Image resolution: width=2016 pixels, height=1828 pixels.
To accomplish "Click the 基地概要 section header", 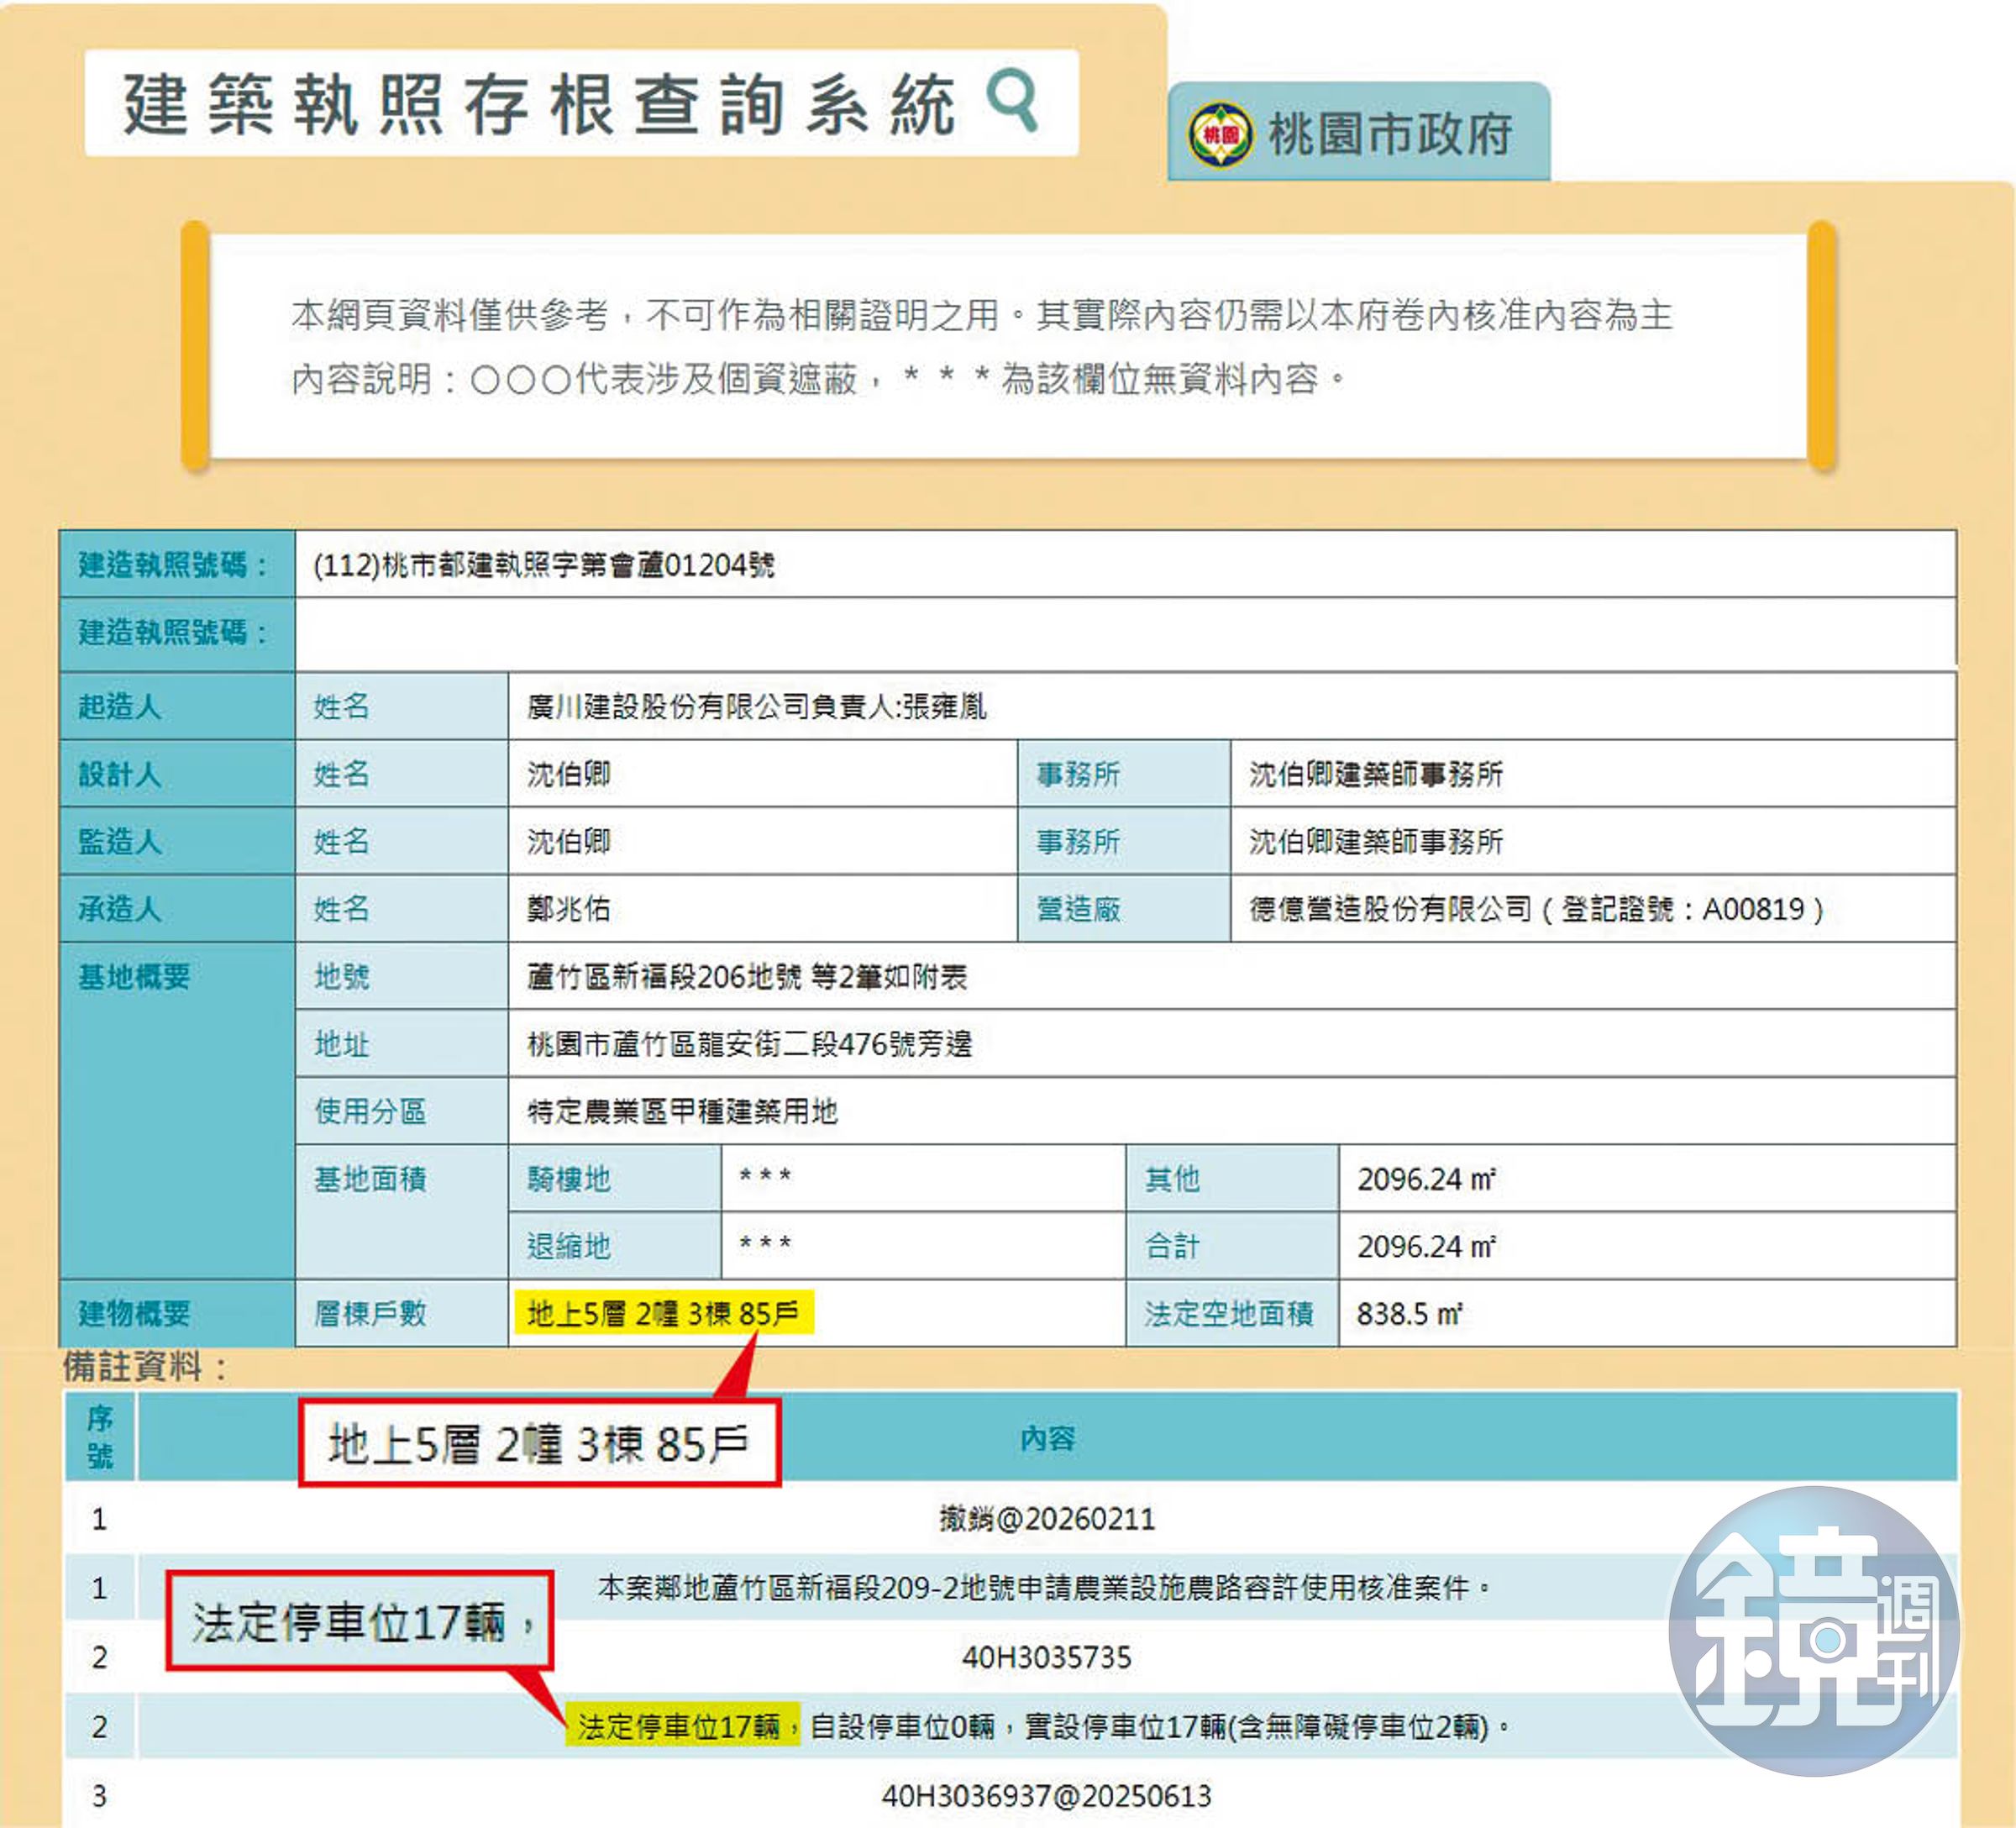I will click(177, 1111).
